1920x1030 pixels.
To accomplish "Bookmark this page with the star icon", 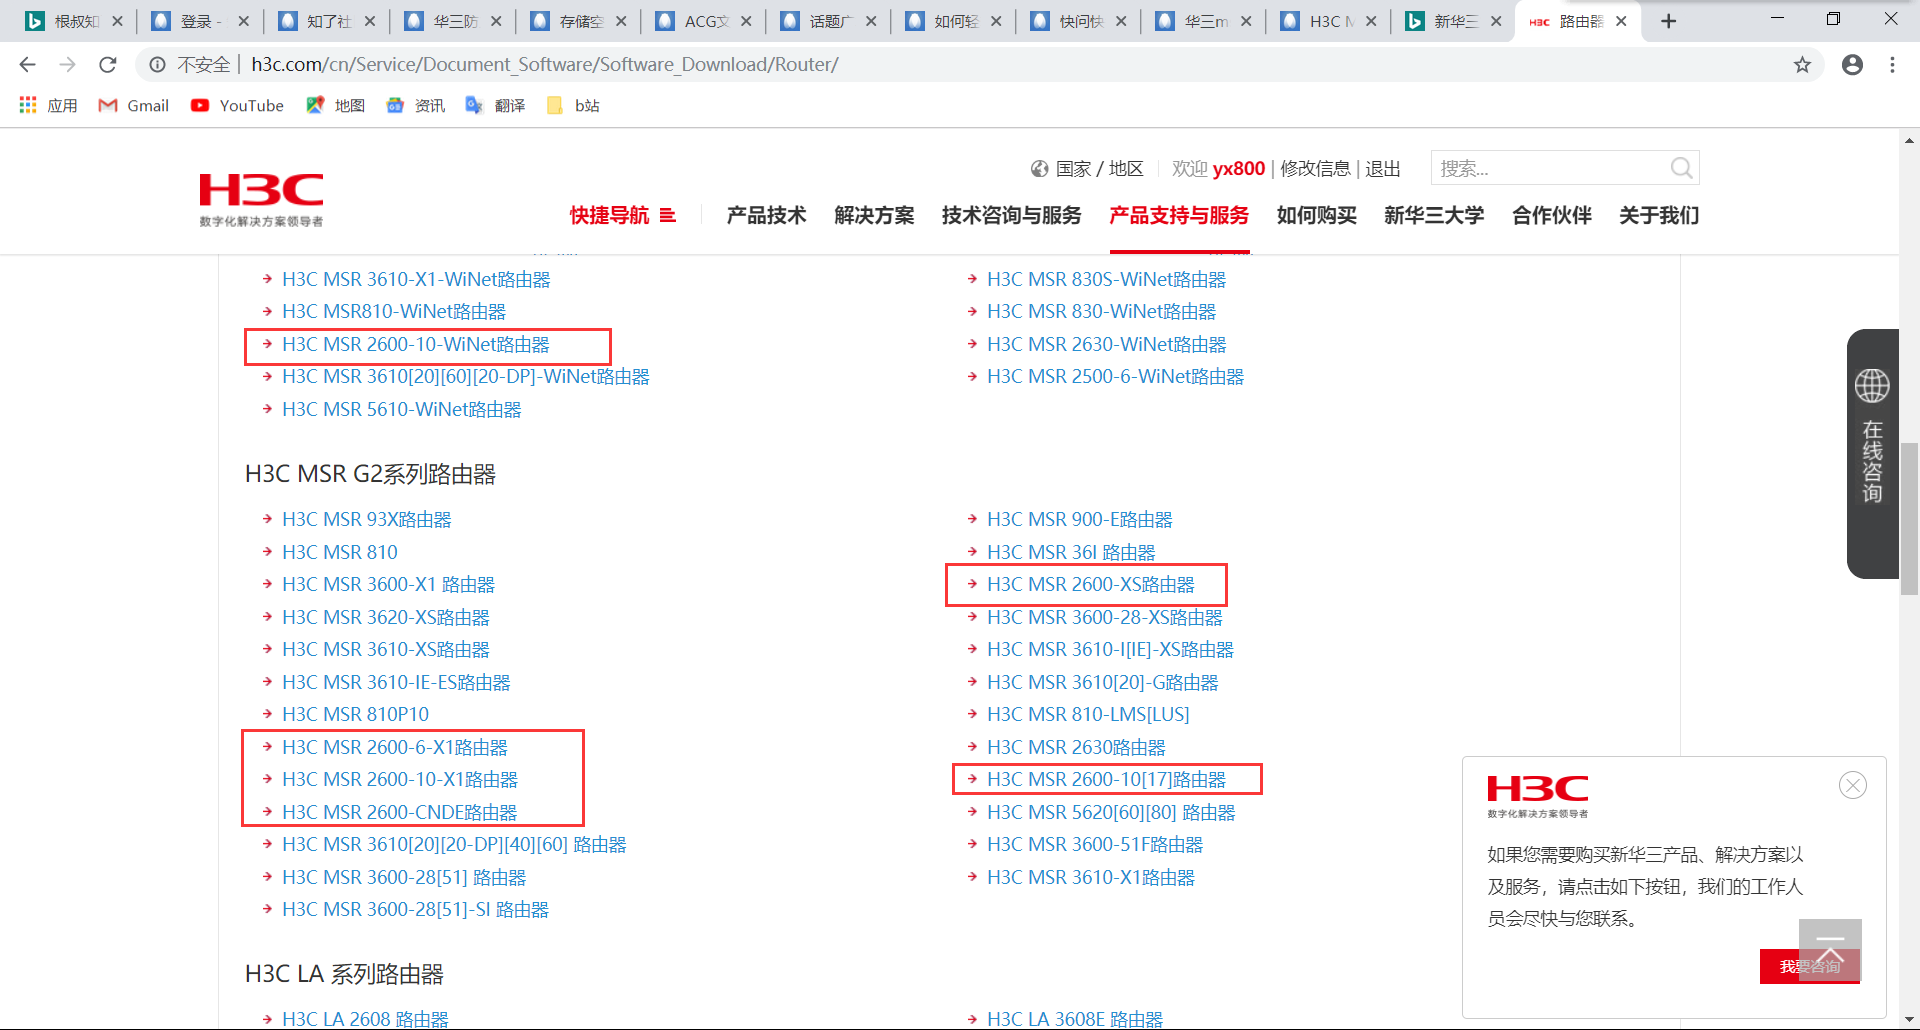I will click(1802, 65).
